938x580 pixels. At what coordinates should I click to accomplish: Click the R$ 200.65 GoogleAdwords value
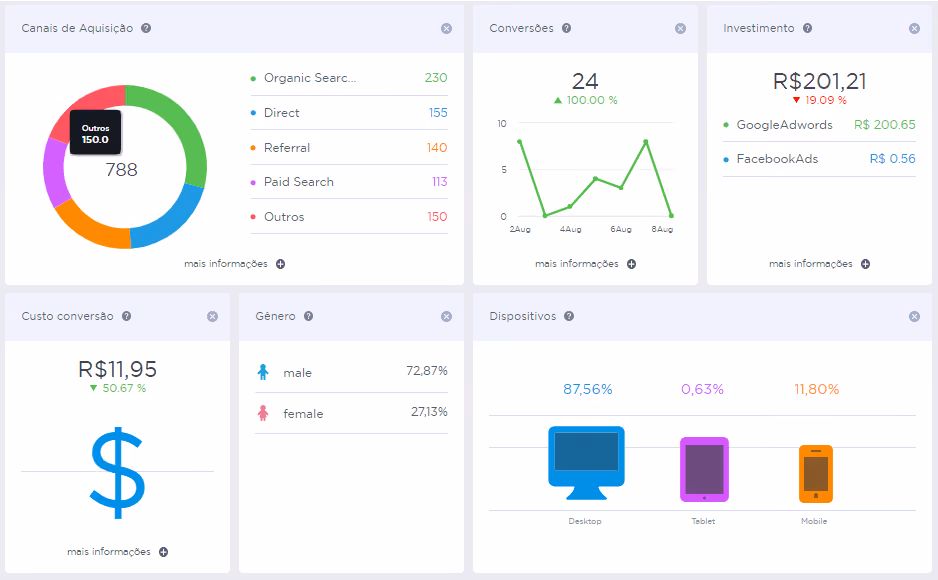tap(884, 125)
